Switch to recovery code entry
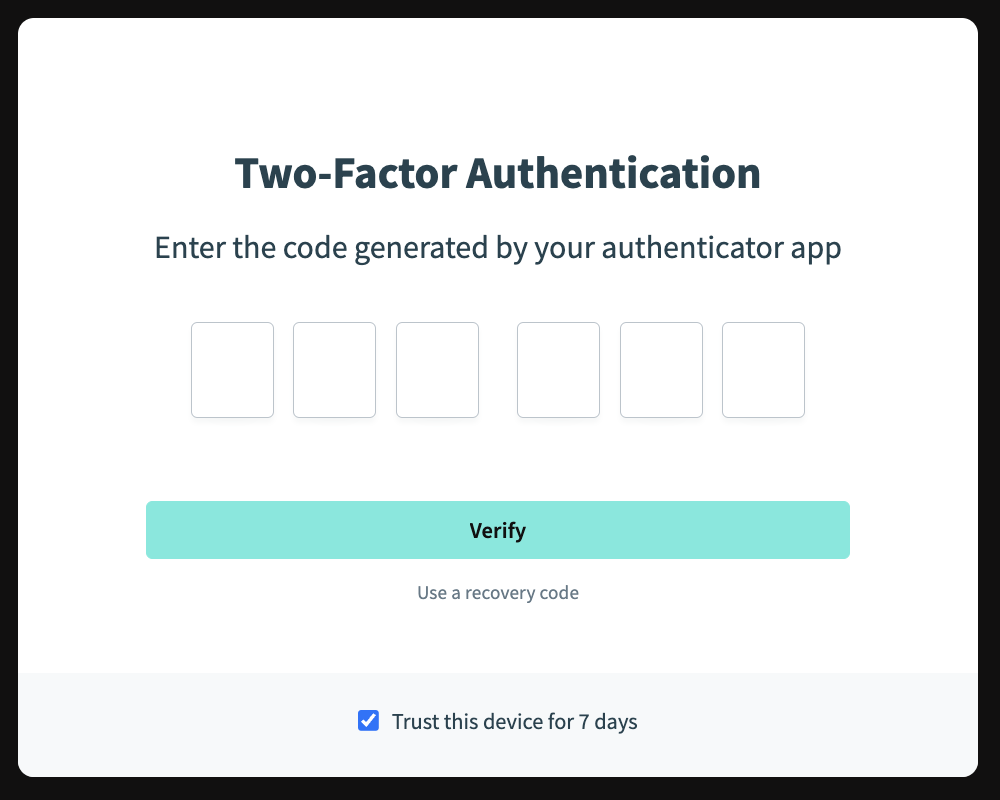Screen dimensions: 1000x800 click(498, 593)
